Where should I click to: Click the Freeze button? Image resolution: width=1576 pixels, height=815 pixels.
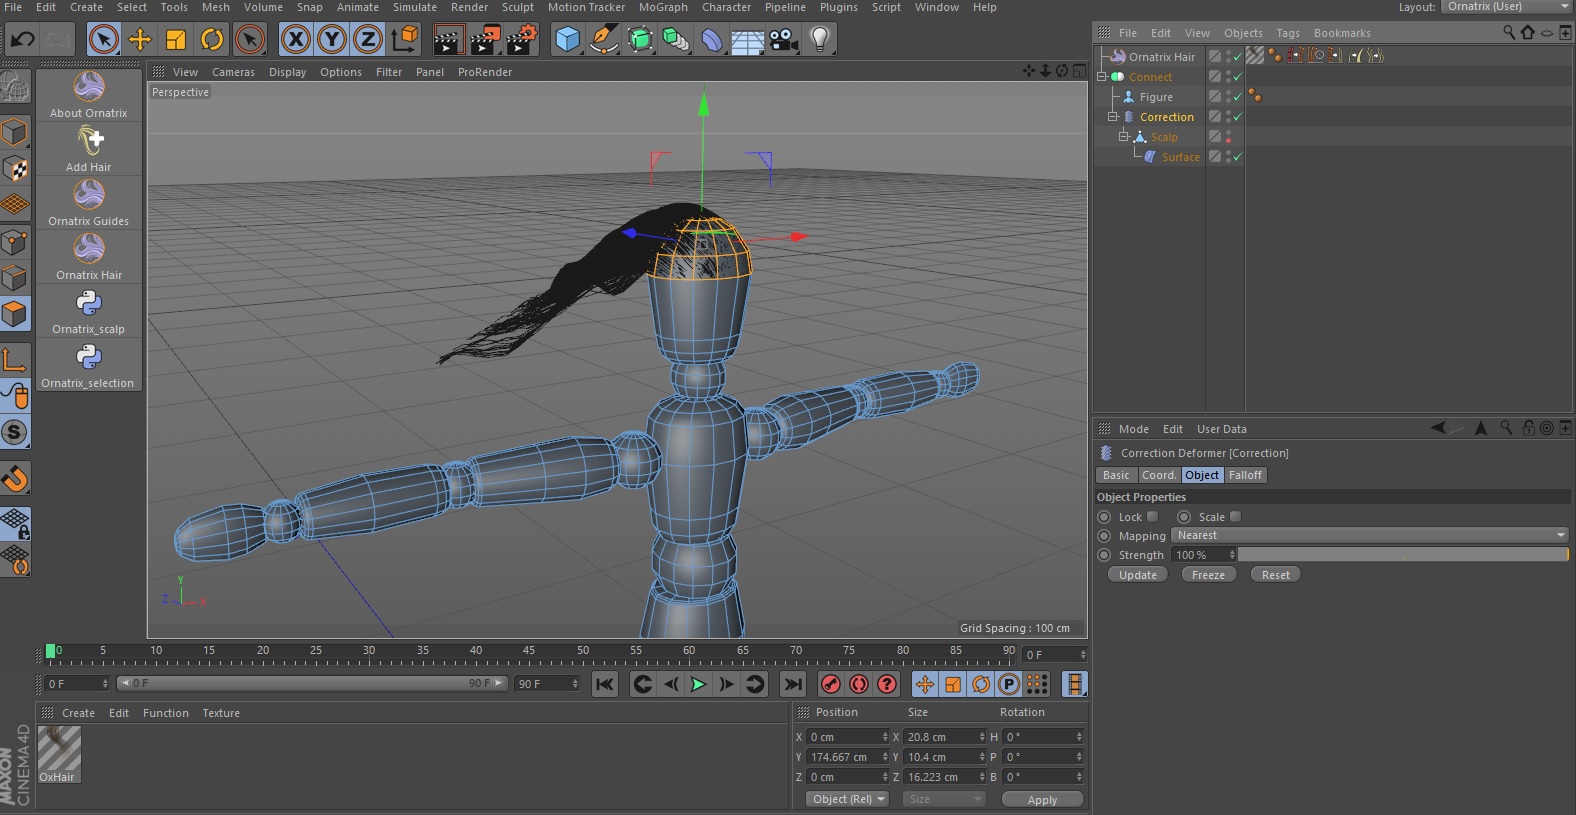[x=1208, y=575]
